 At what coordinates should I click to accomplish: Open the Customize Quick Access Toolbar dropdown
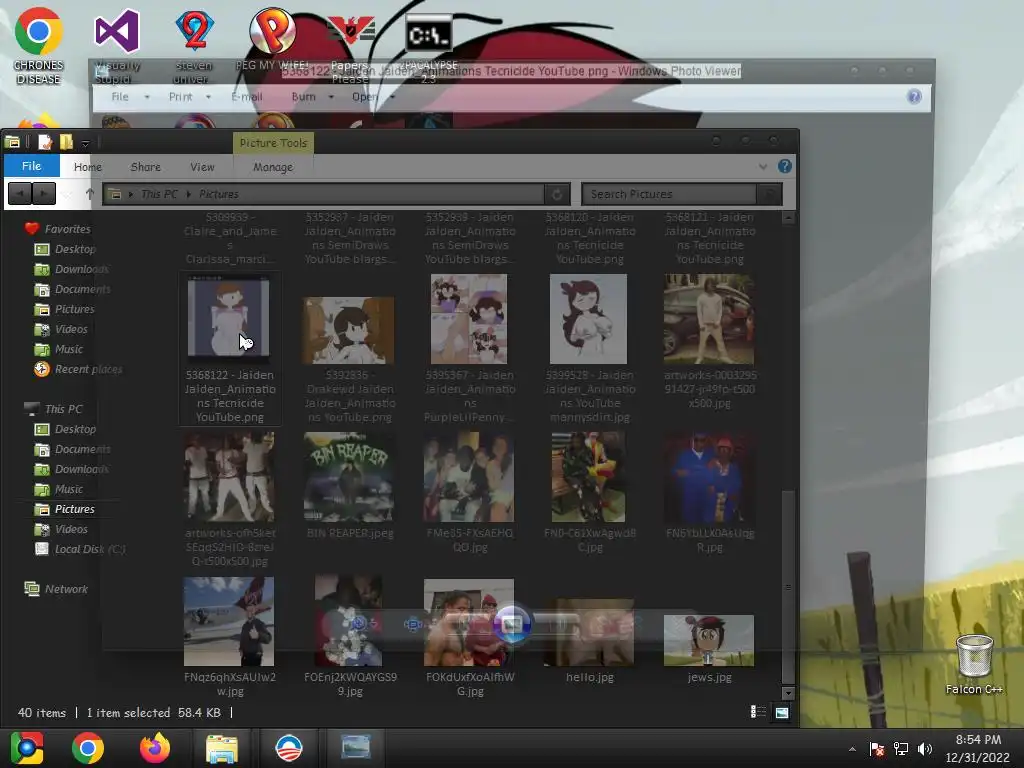coord(85,143)
